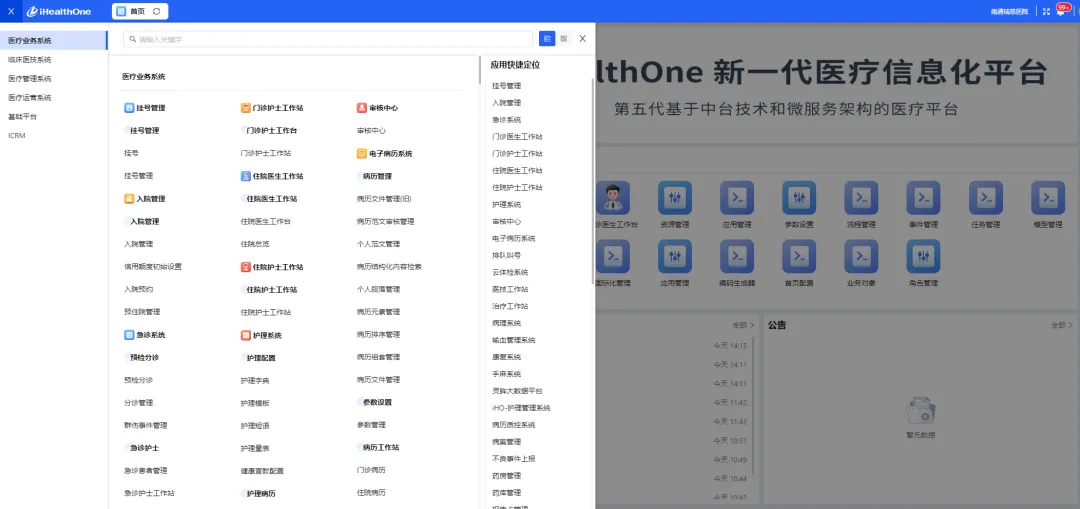Open 病历文件管理(旧) menu entry
Viewport: 1080px width, 509px height.
pyautogui.click(x=384, y=199)
